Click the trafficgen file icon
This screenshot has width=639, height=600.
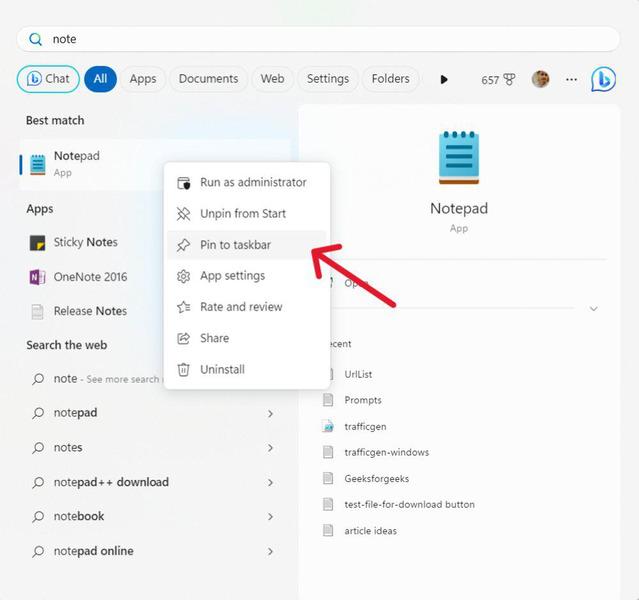(328, 426)
